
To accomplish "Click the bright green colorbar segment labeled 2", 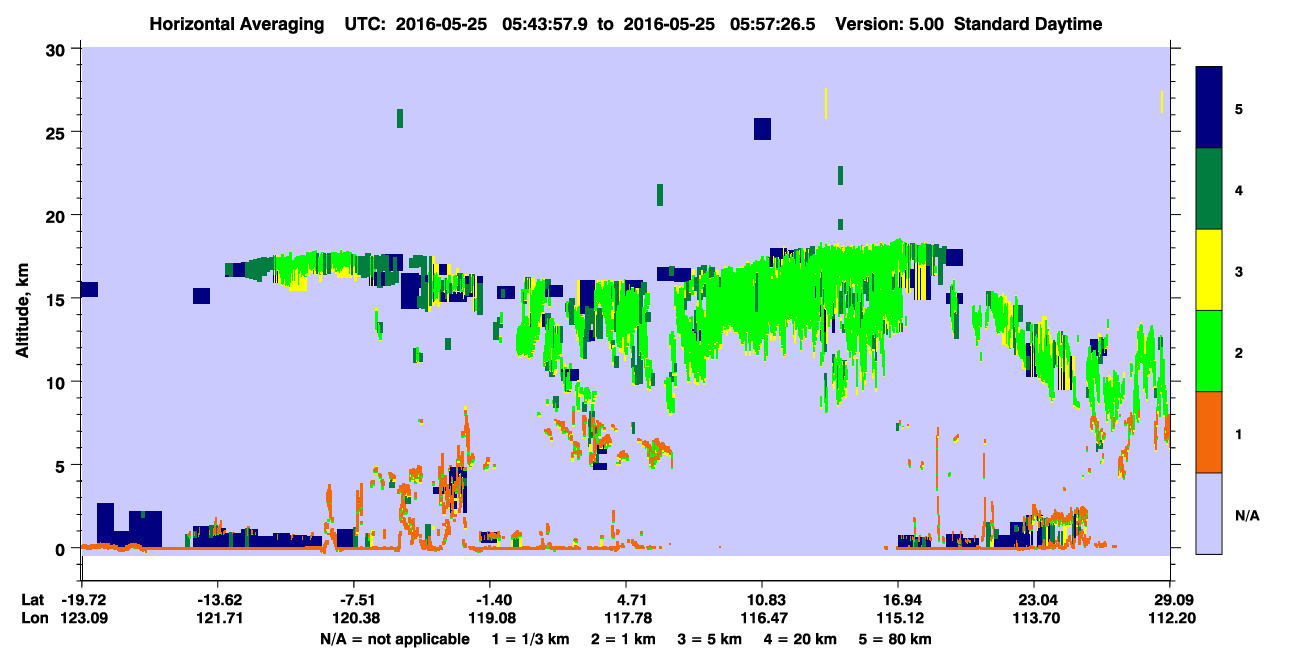I will pos(1209,351).
